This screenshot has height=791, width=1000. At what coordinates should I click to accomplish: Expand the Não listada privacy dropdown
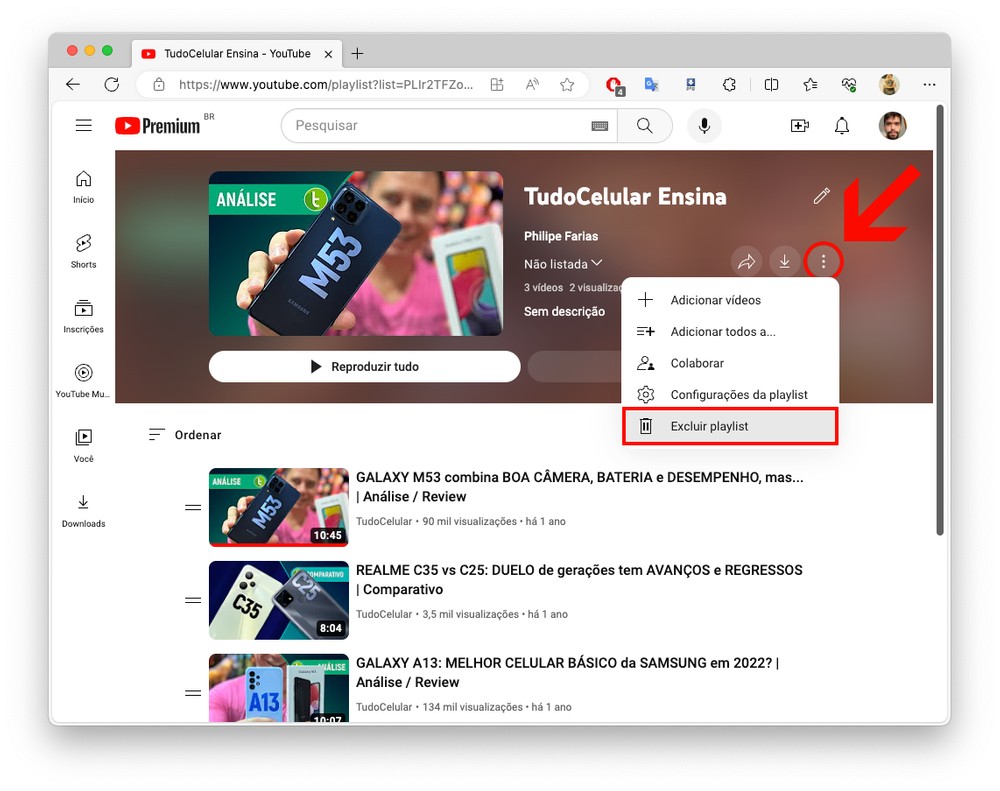point(564,264)
